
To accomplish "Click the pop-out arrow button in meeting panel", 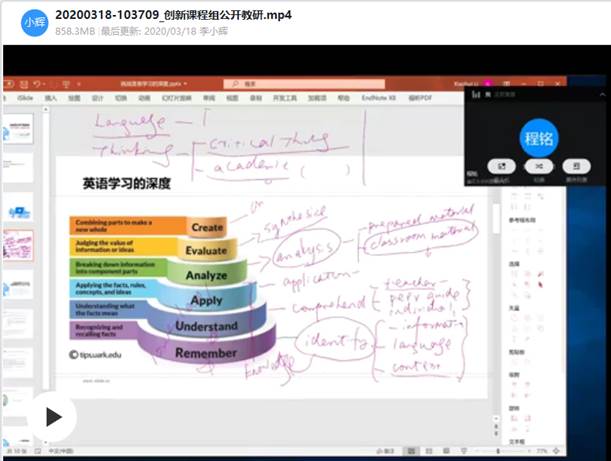I will (500, 165).
